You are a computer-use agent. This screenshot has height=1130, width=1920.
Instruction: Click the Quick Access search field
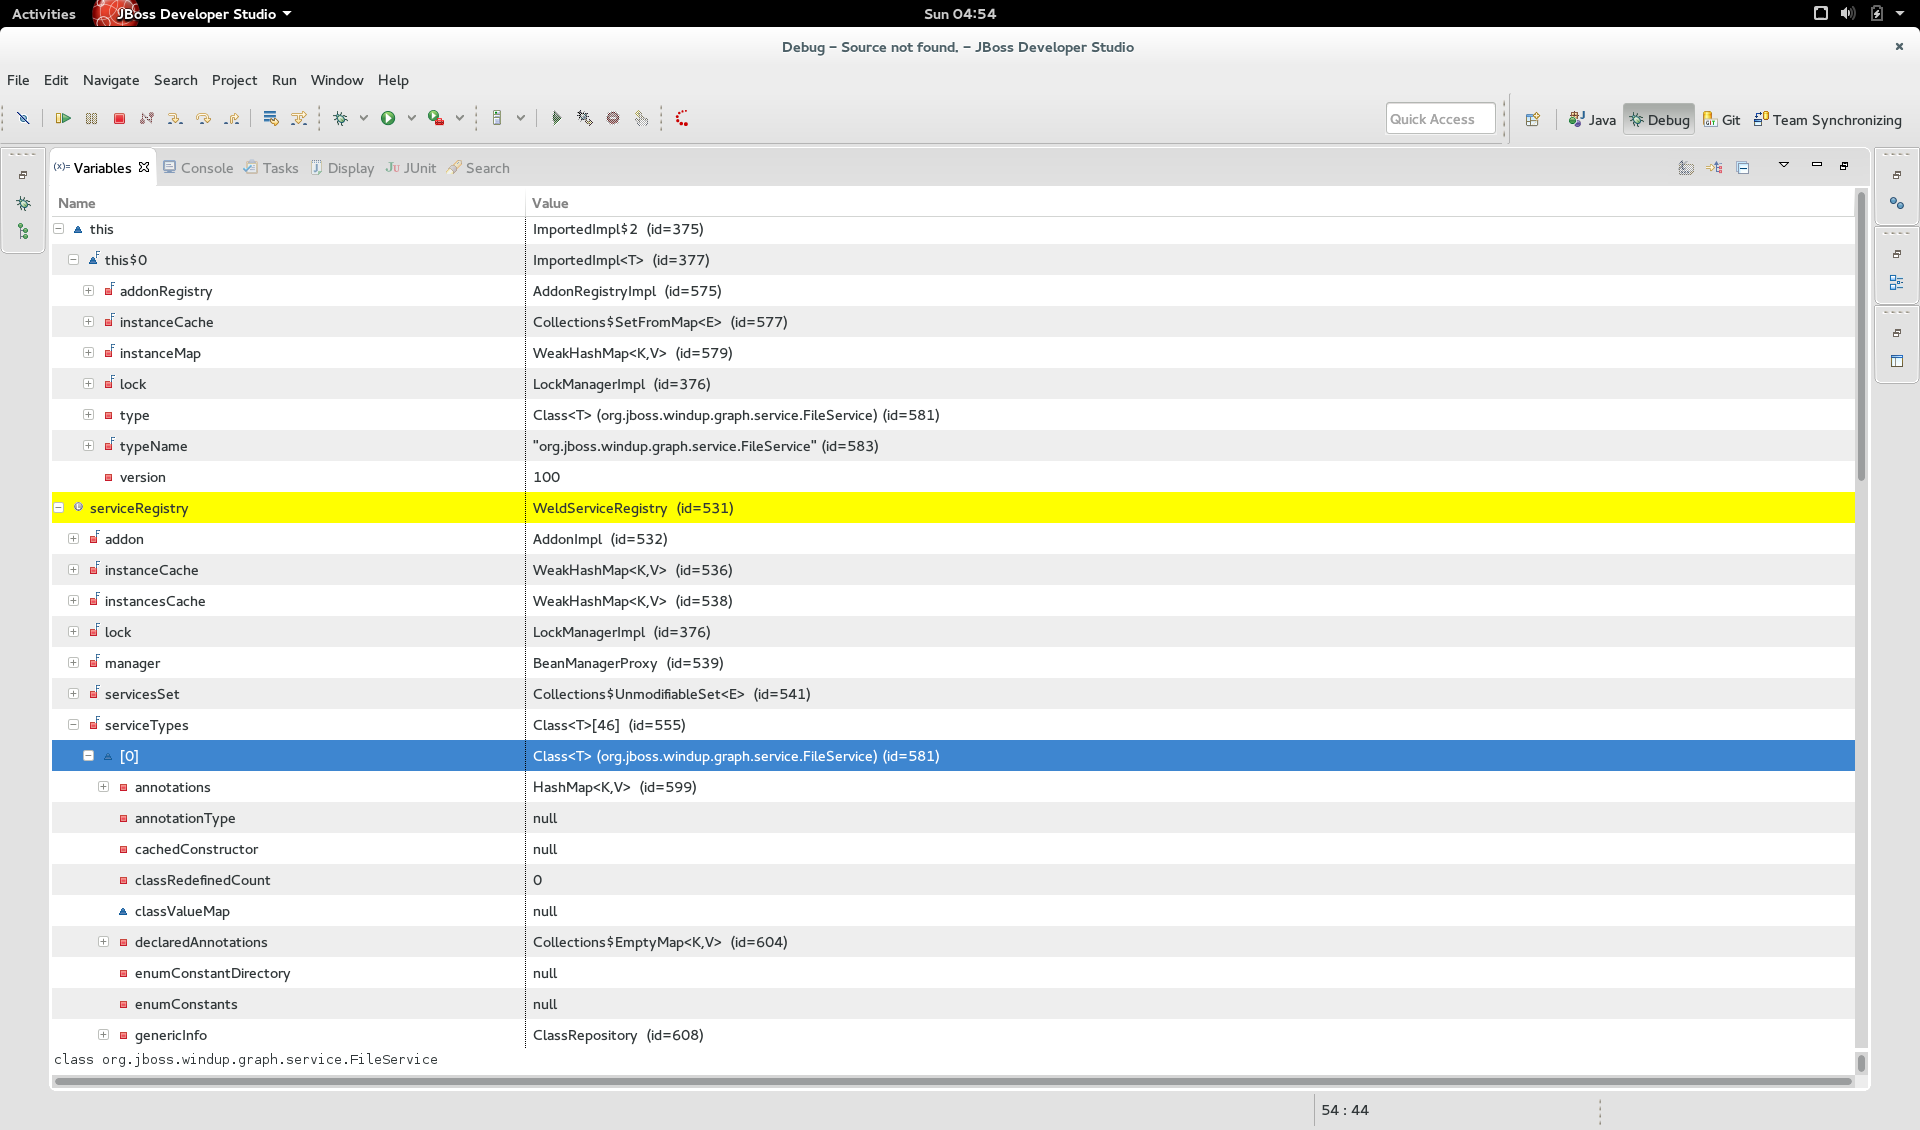pos(1440,119)
